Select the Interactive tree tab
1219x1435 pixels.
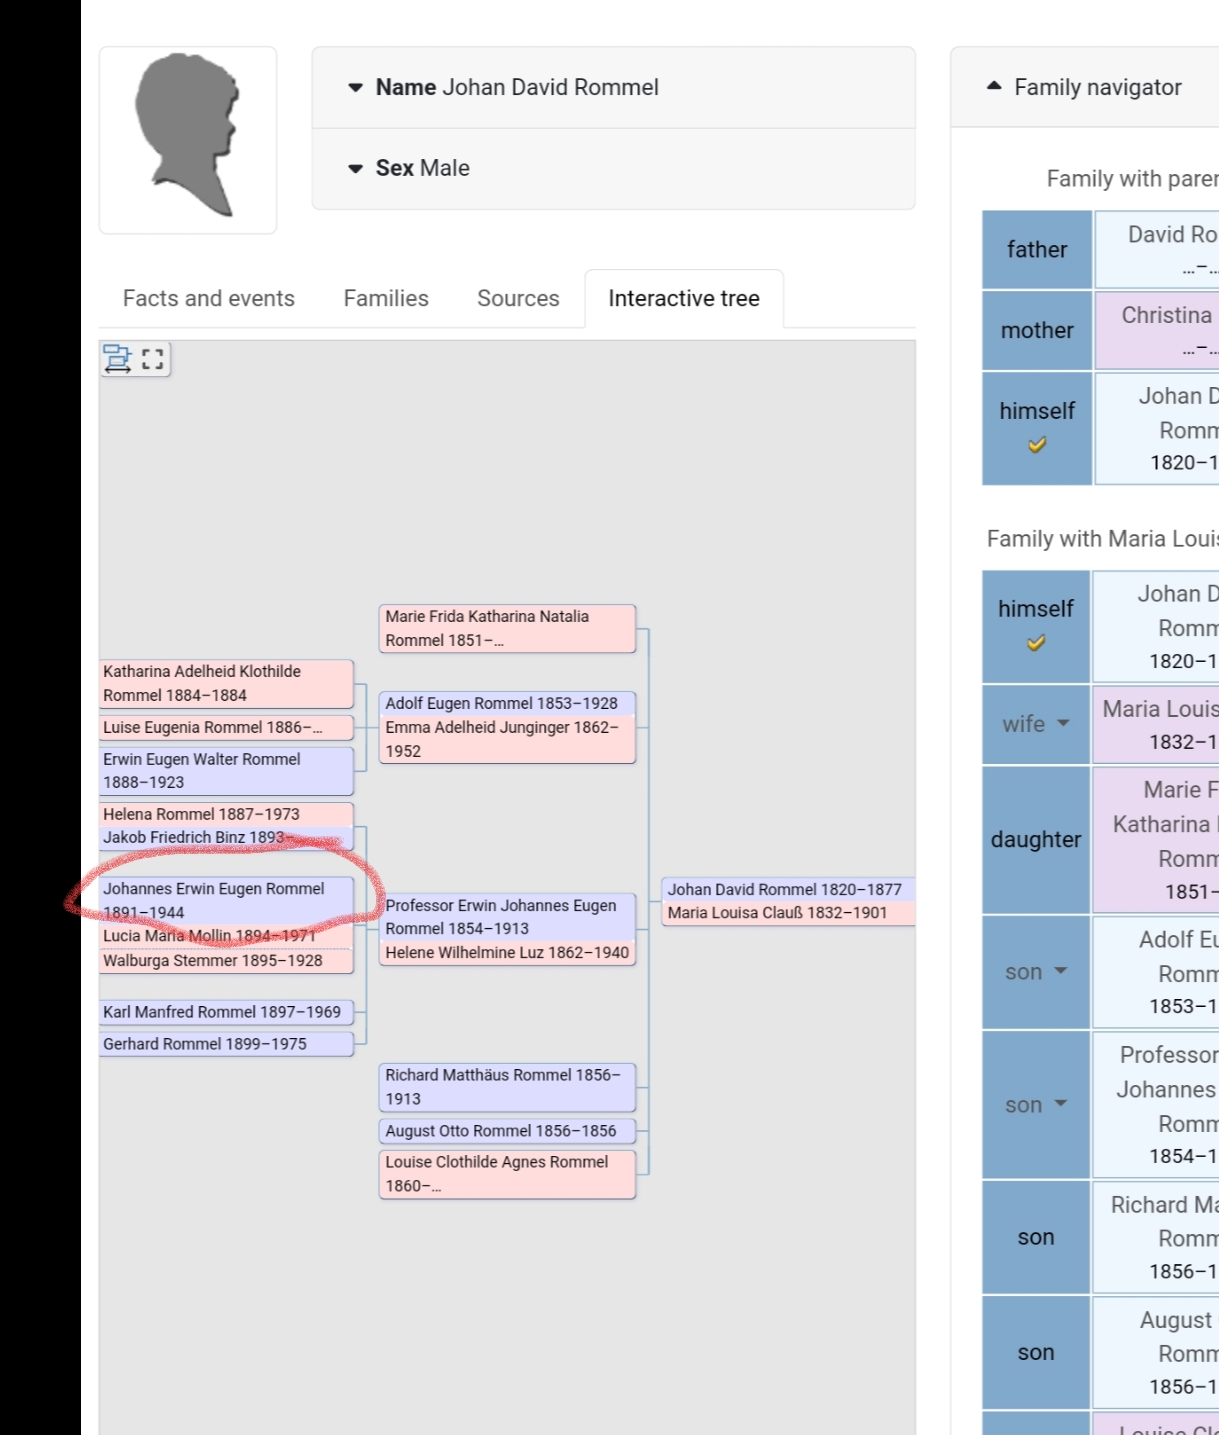click(684, 298)
